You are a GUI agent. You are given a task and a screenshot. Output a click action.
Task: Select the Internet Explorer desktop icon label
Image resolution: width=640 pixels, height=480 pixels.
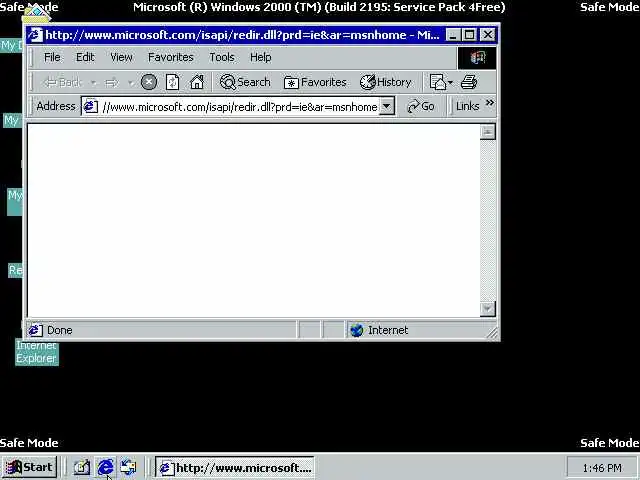37,352
